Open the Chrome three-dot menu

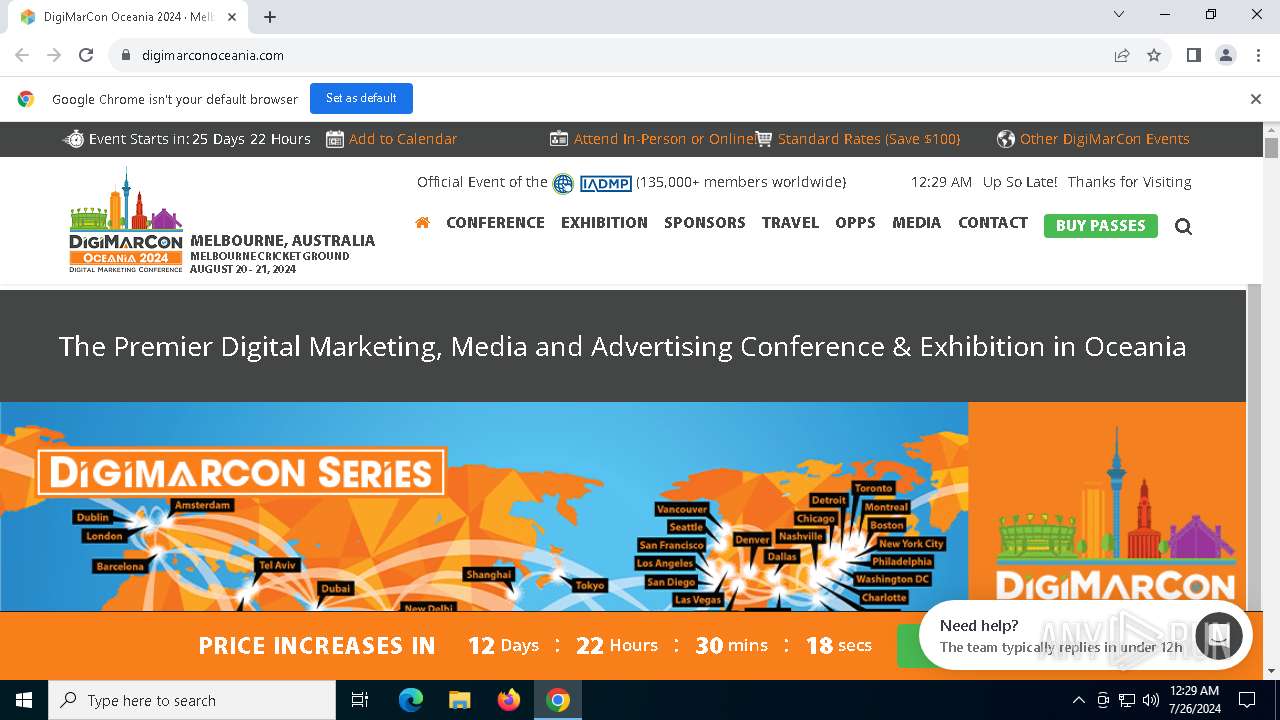tap(1257, 55)
